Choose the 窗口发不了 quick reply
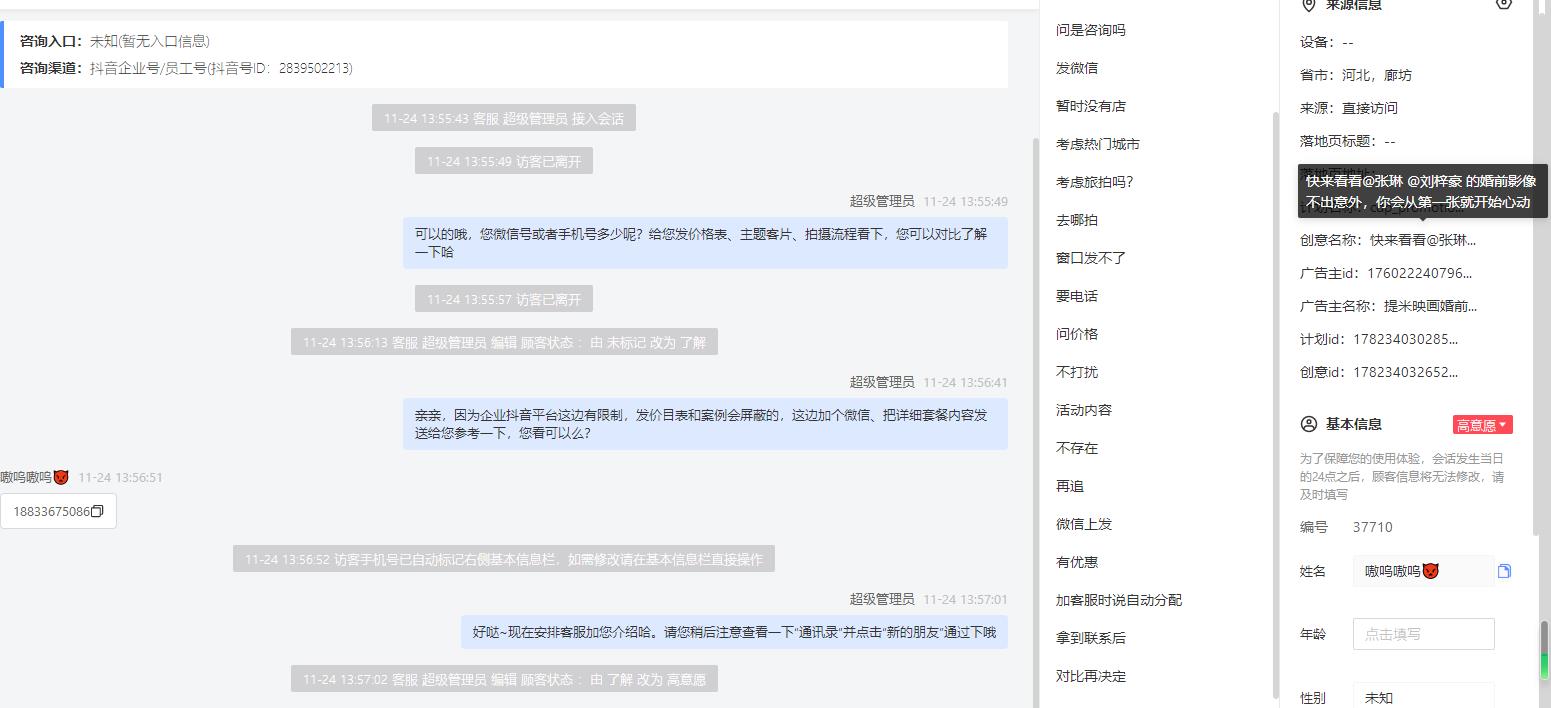Image resolution: width=1551 pixels, height=708 pixels. click(x=1091, y=258)
